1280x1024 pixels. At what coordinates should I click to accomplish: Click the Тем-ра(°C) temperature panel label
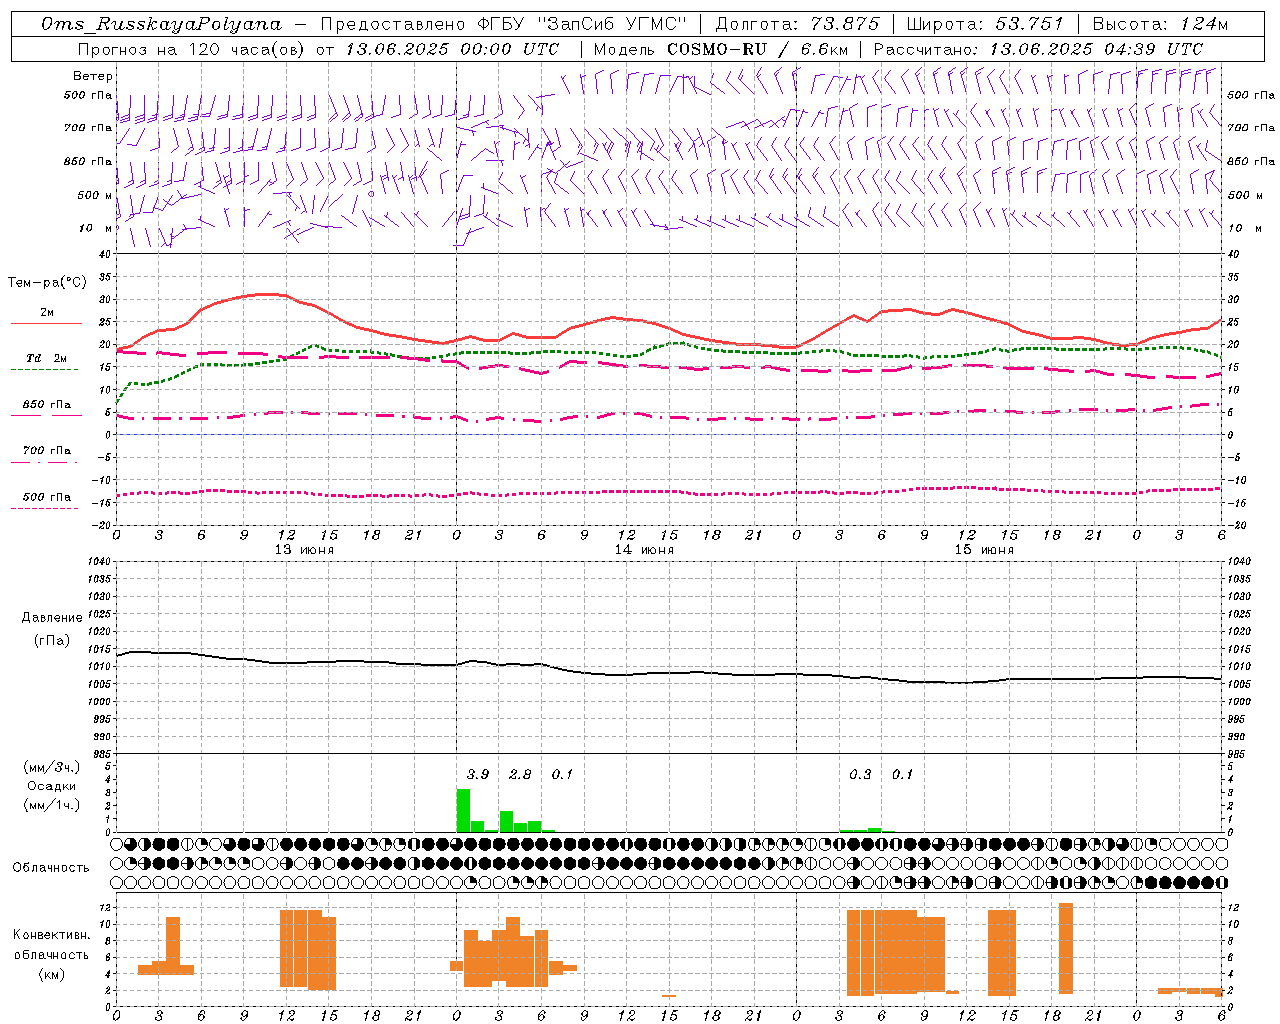tap(47, 283)
